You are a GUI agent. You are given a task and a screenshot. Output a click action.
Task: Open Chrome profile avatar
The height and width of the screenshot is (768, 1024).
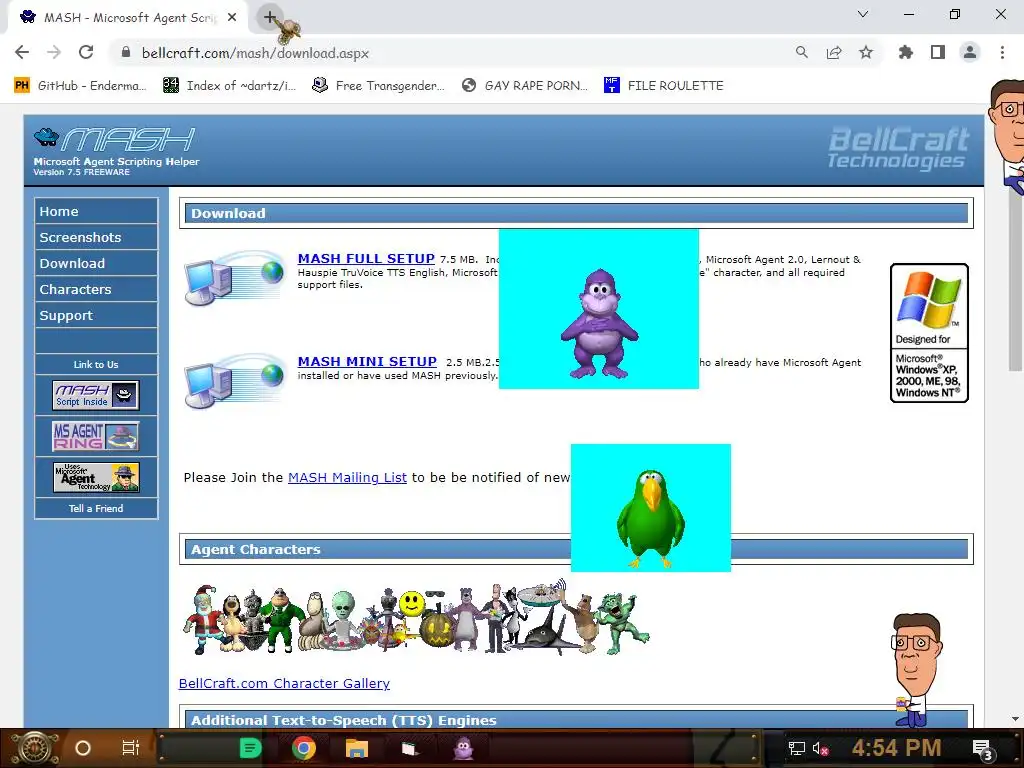coord(970,52)
